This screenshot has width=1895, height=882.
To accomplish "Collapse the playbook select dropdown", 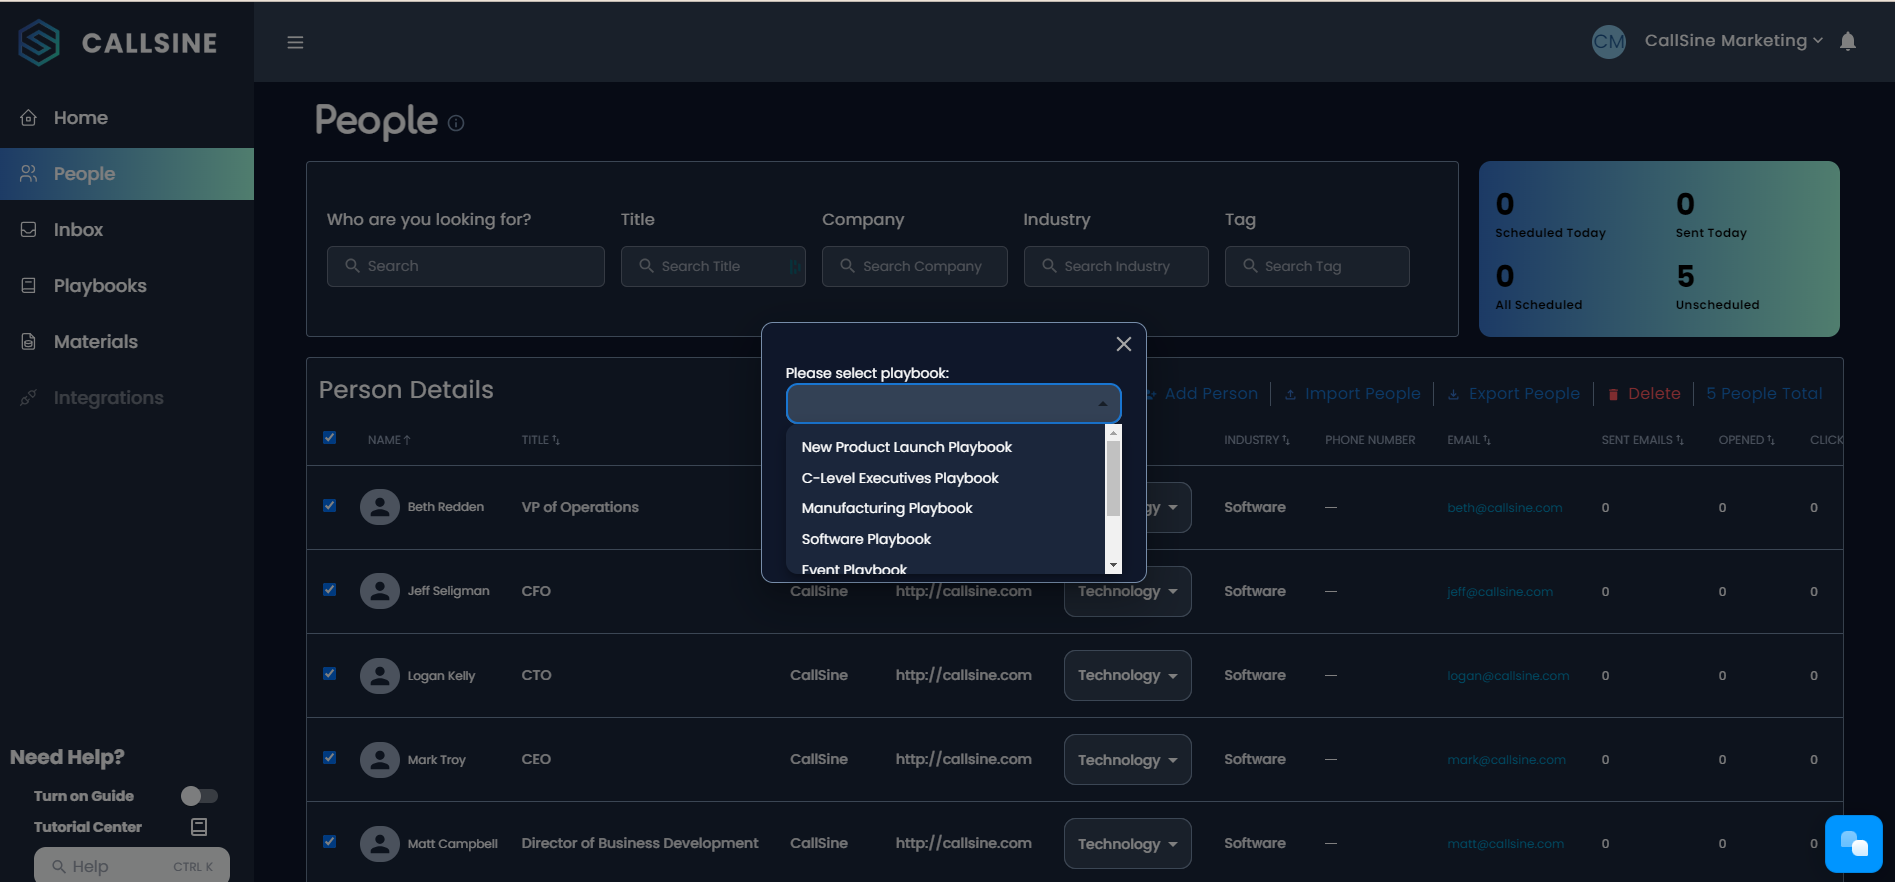I will pos(1102,404).
